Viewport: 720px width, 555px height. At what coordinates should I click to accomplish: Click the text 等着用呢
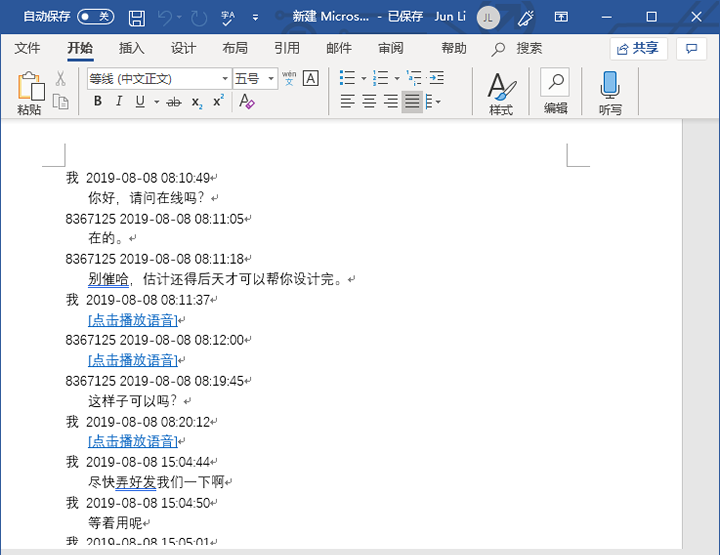coord(115,522)
